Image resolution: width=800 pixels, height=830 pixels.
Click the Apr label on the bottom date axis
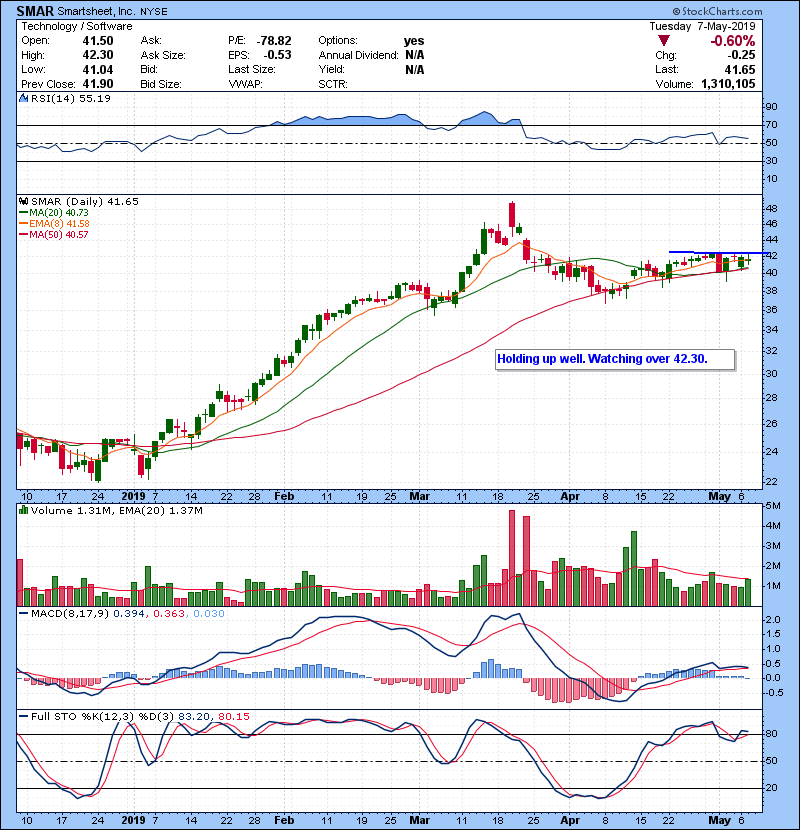(570, 820)
